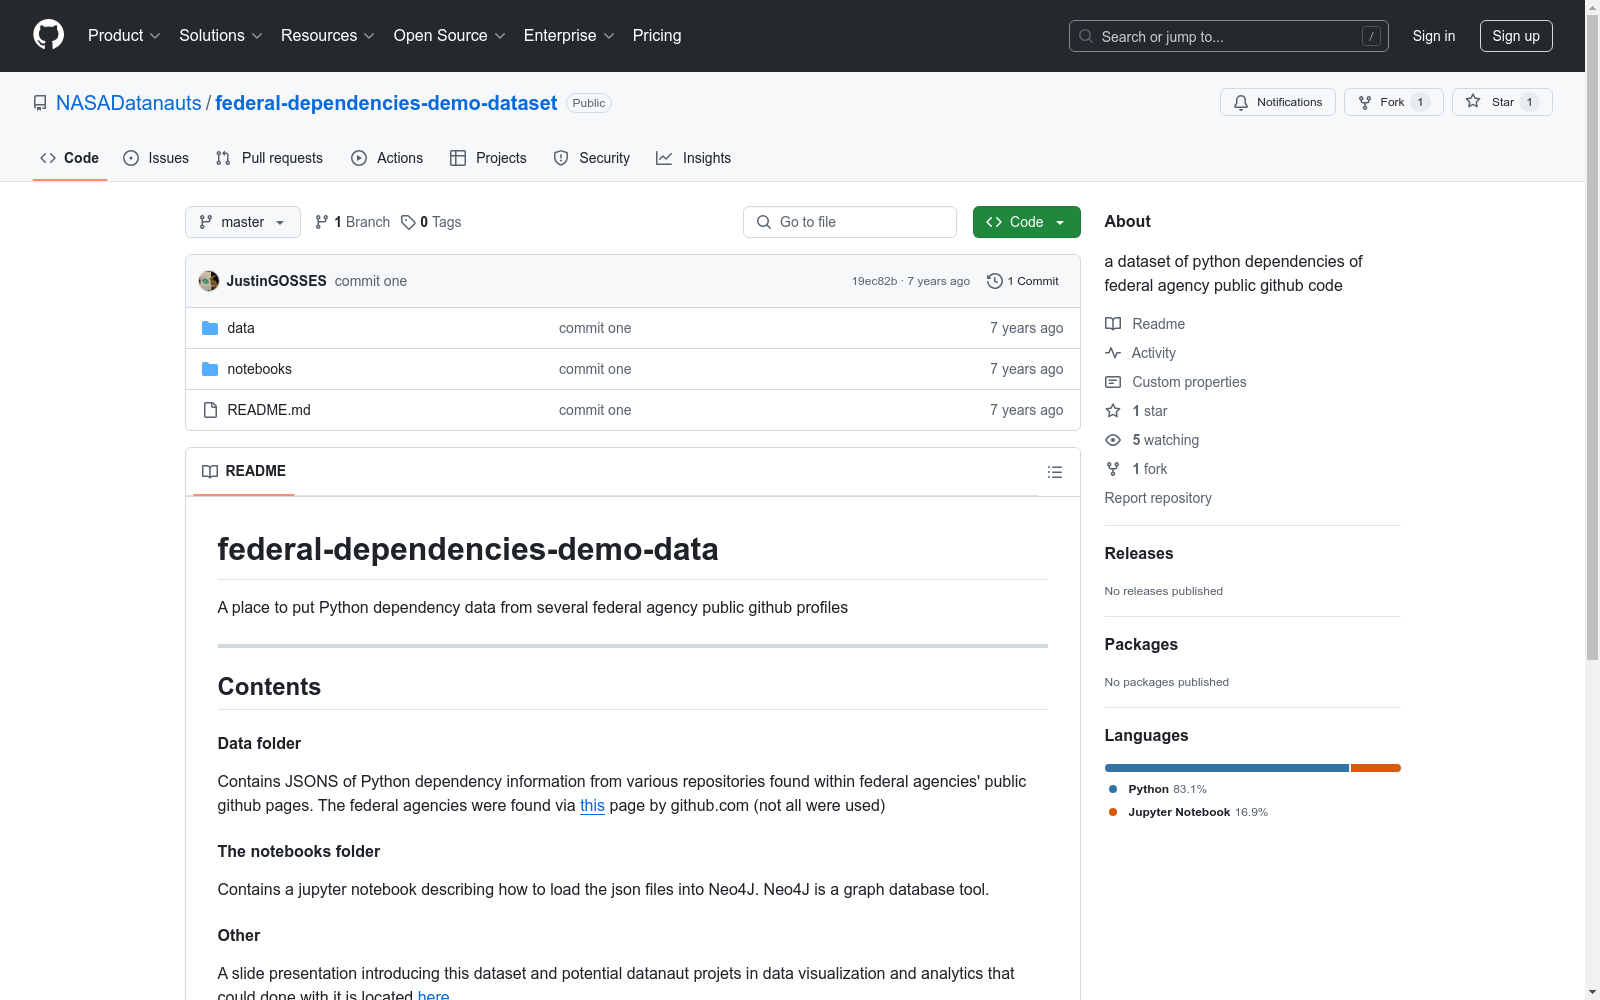
Task: Open the data folder link
Action: pyautogui.click(x=241, y=328)
